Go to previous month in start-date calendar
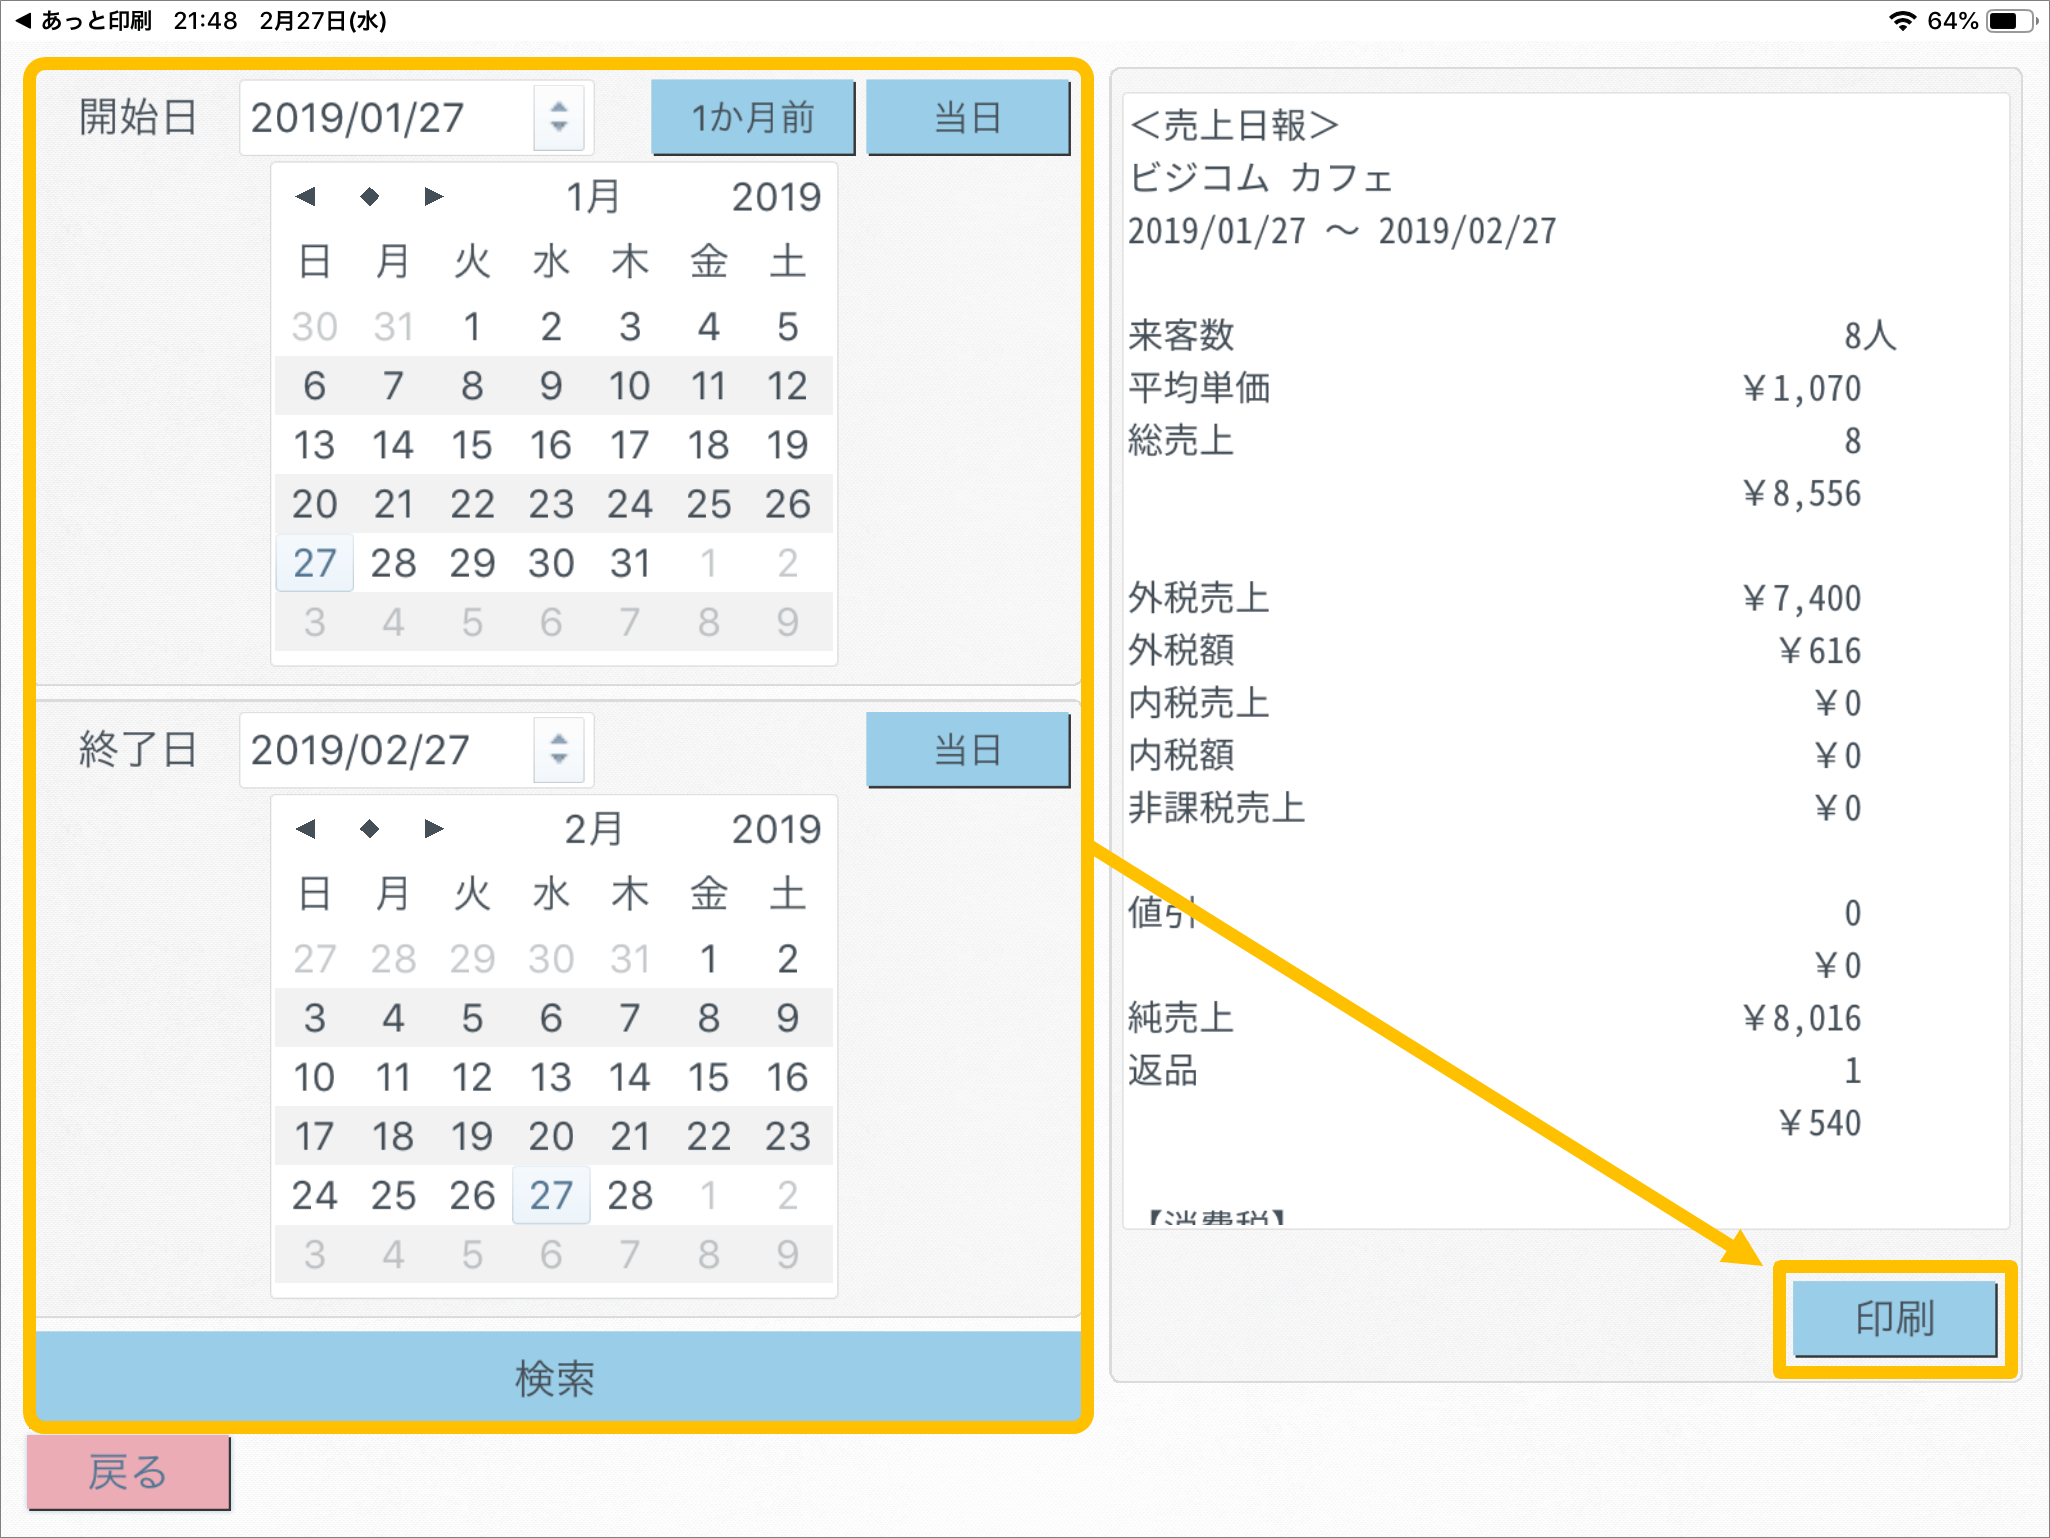2050x1538 pixels. 306,197
